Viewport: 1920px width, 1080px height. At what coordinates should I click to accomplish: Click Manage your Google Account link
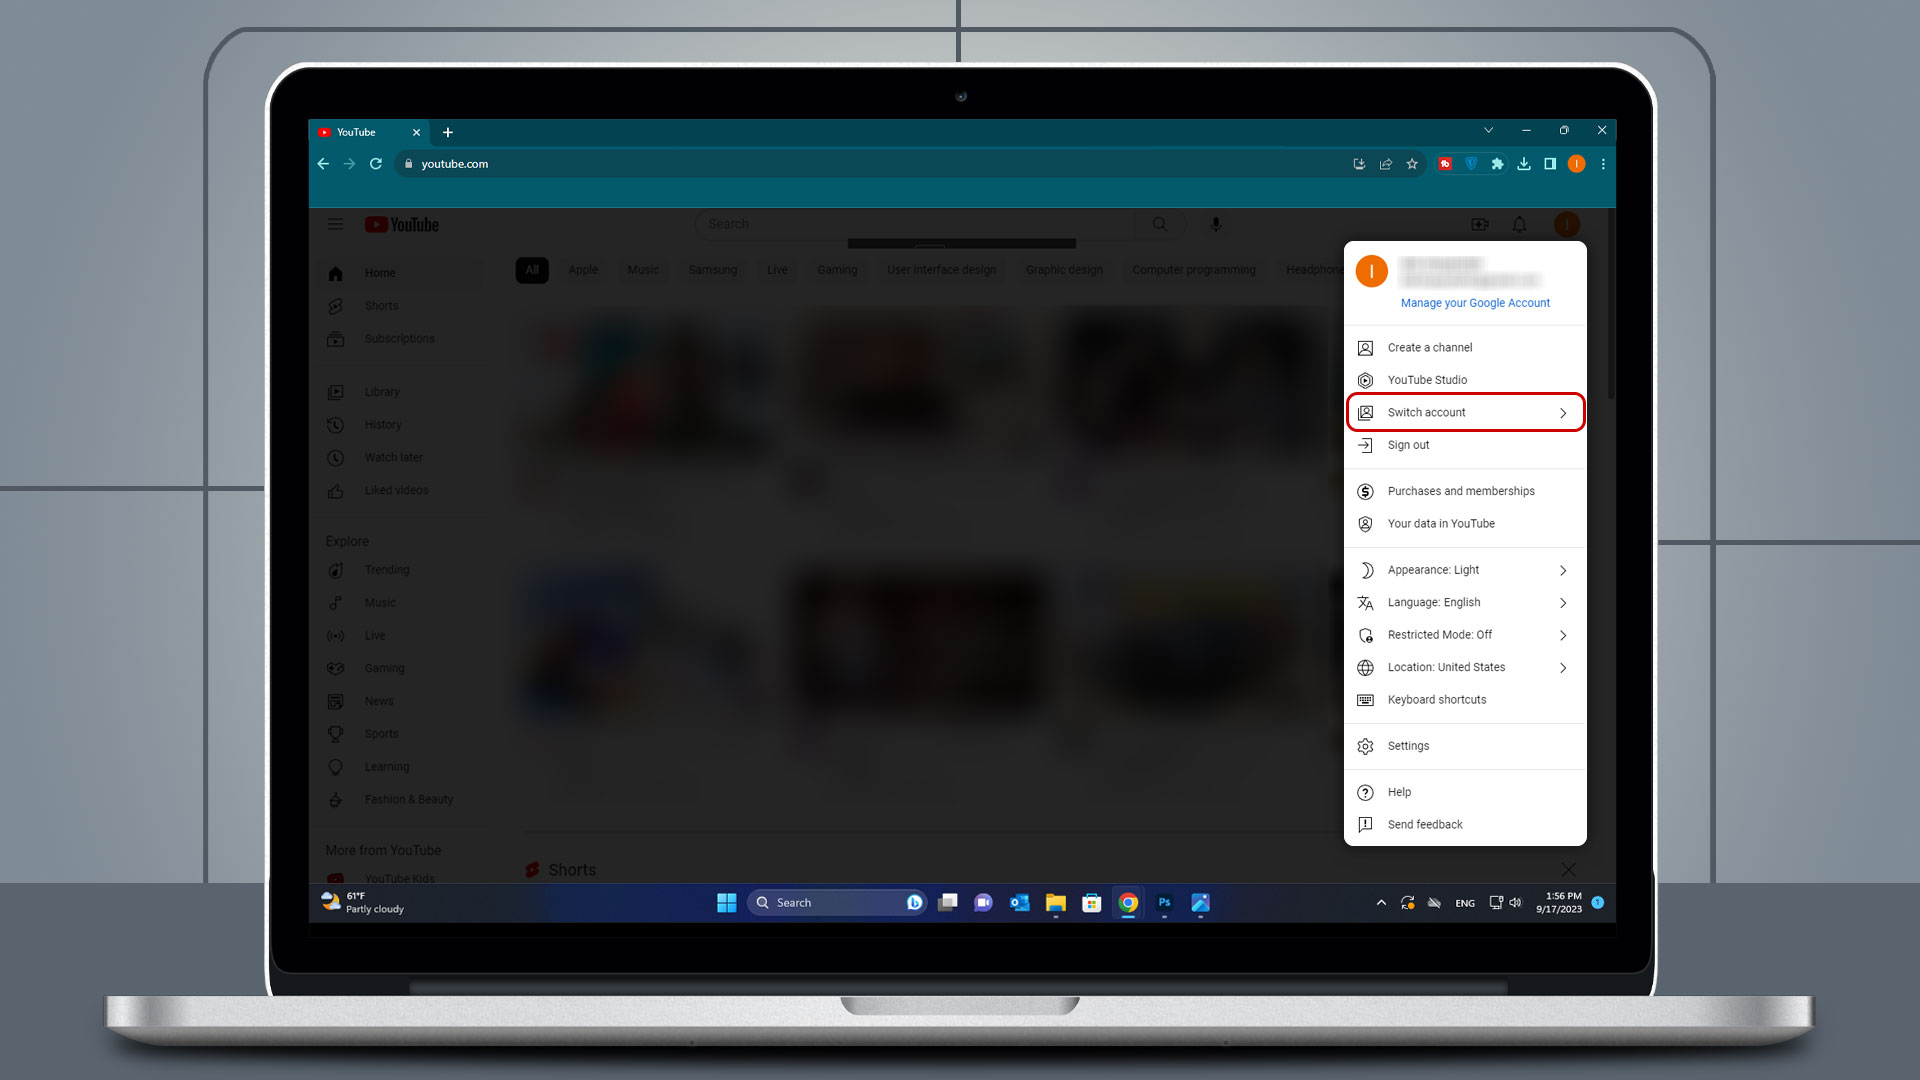click(1474, 302)
